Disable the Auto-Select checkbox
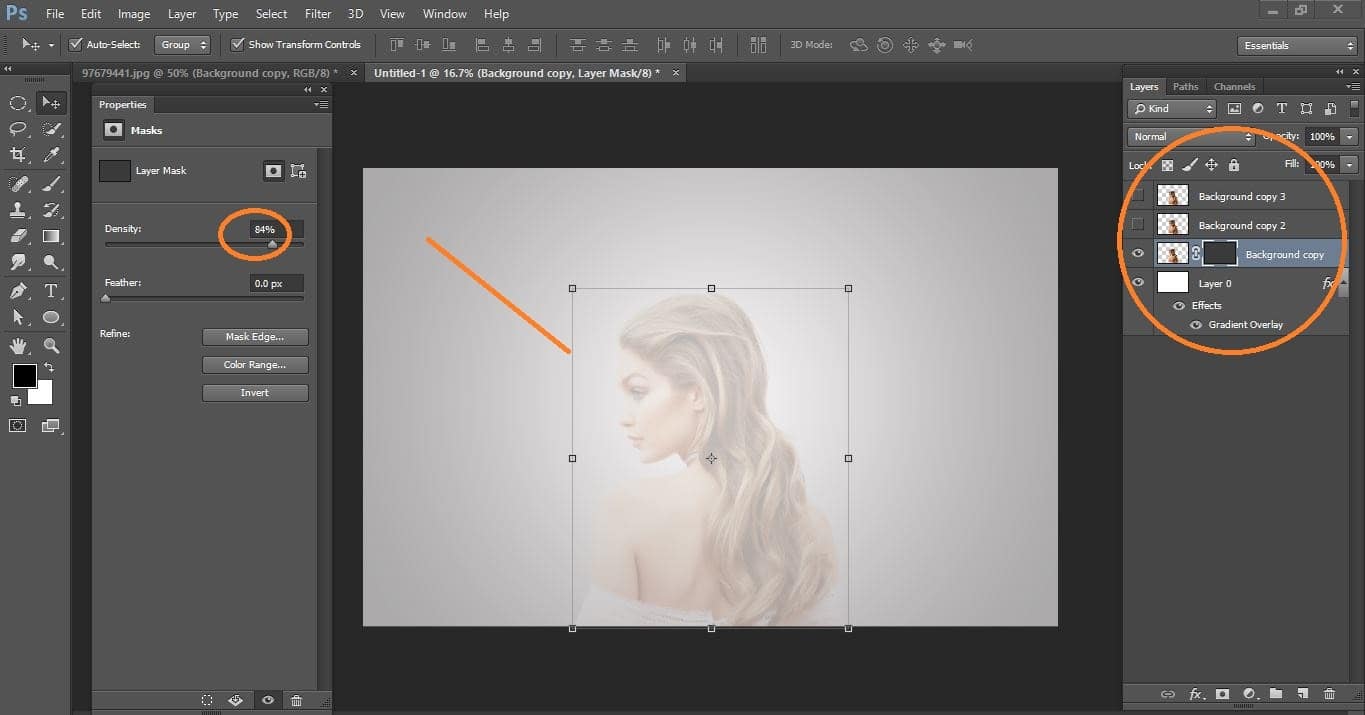This screenshot has width=1365, height=715. pos(76,44)
